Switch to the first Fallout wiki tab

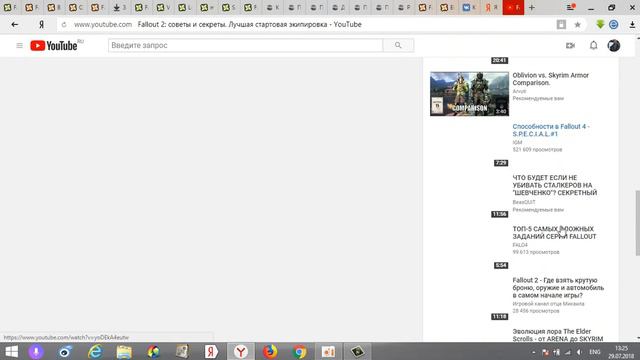(x=10, y=7)
